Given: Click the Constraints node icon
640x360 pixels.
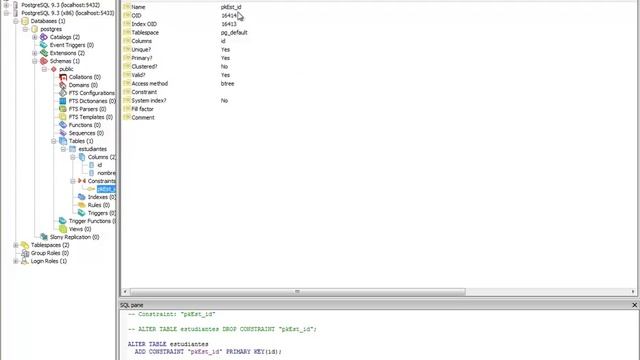Looking at the screenshot, I should coord(82,181).
